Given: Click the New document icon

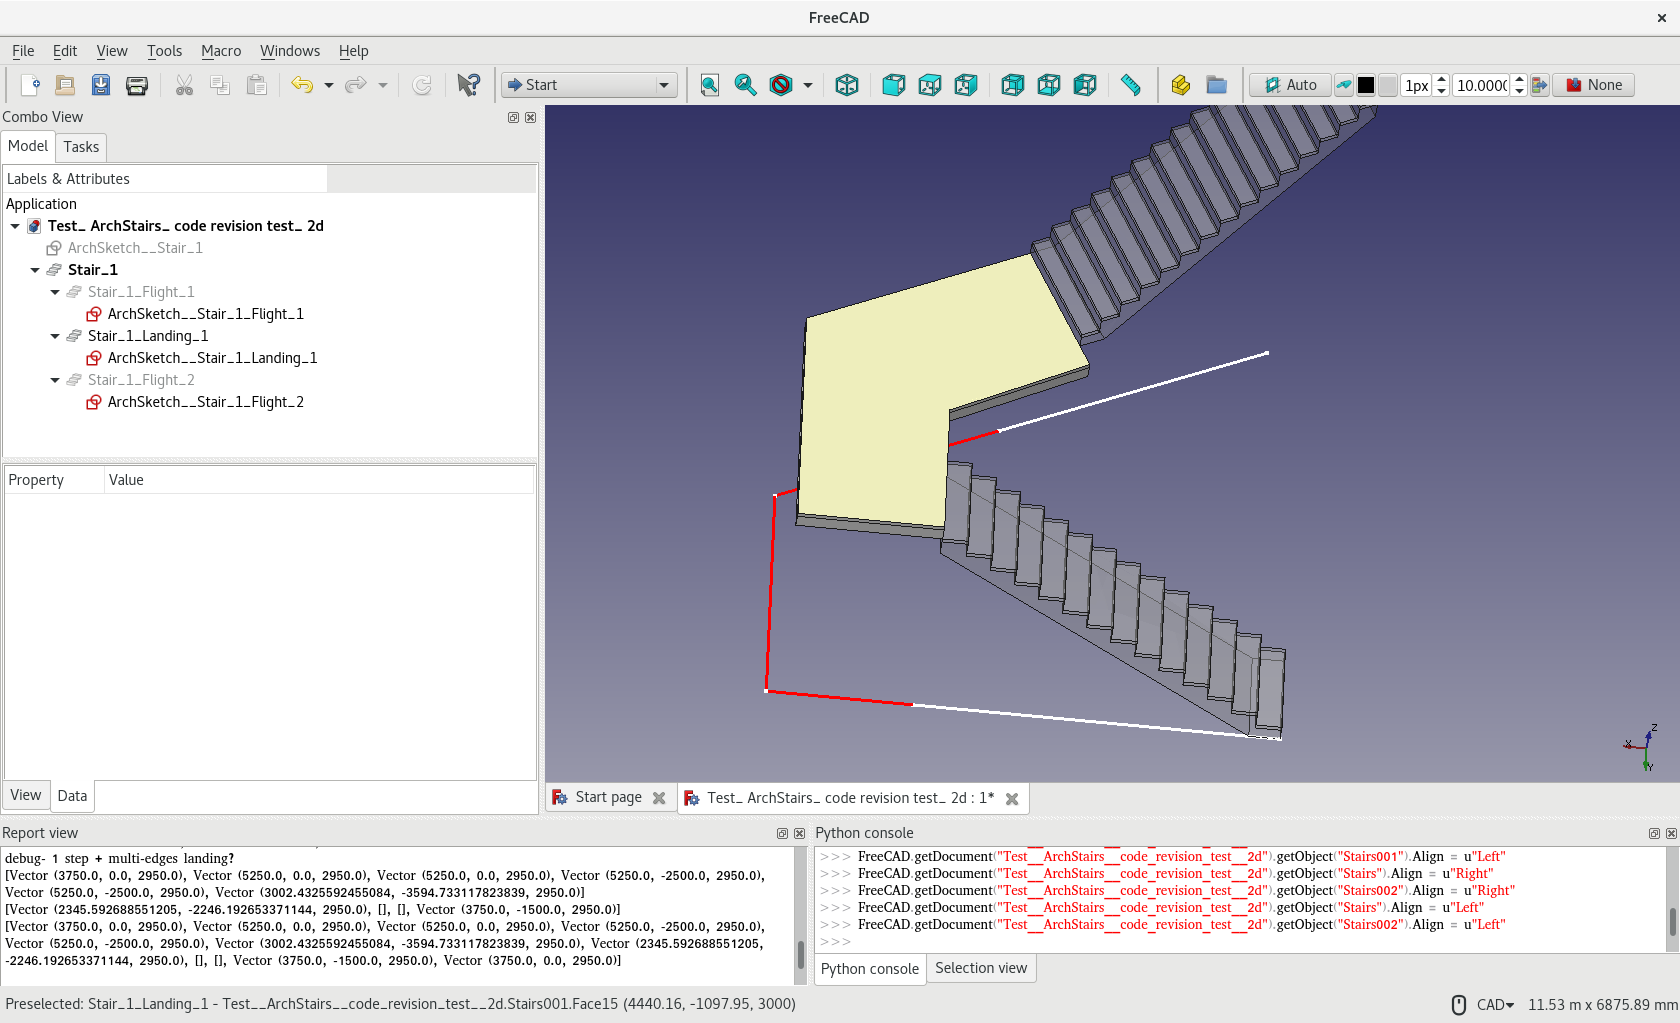Looking at the screenshot, I should [x=30, y=85].
